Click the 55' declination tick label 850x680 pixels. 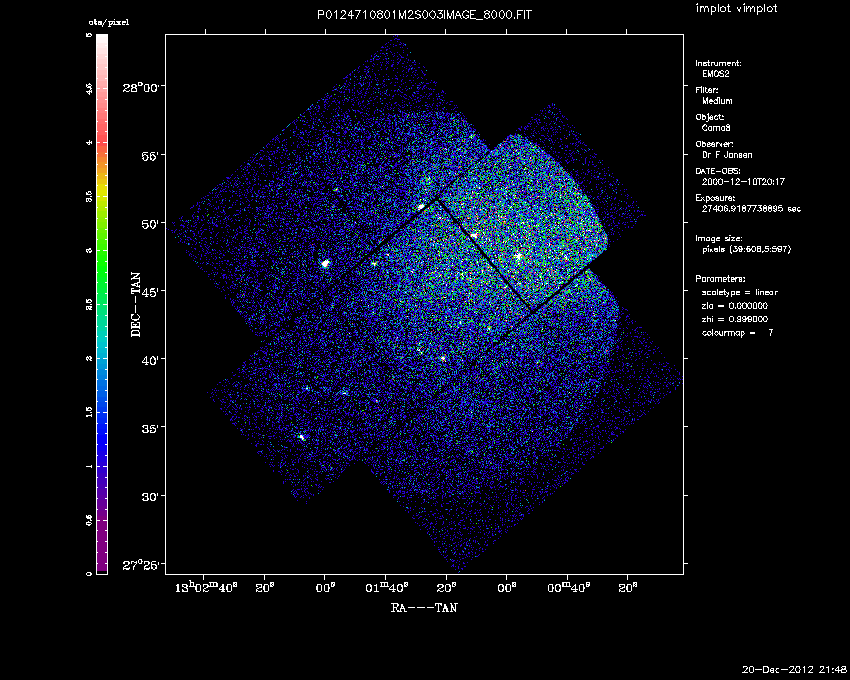click(152, 156)
